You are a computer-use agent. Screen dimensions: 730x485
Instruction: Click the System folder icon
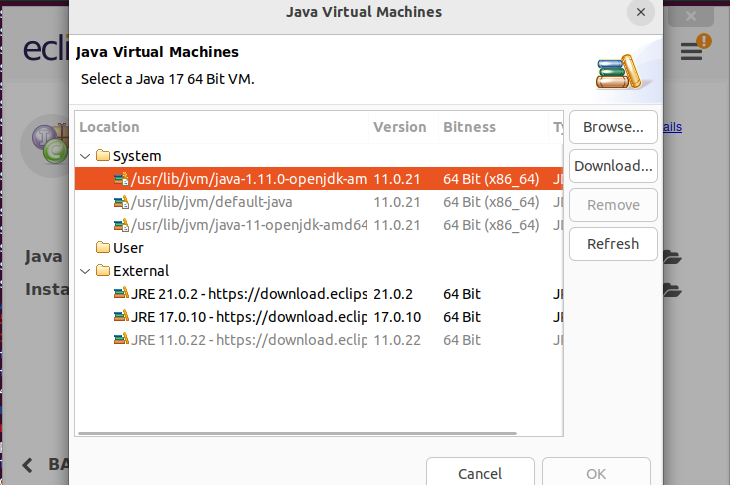click(x=103, y=155)
